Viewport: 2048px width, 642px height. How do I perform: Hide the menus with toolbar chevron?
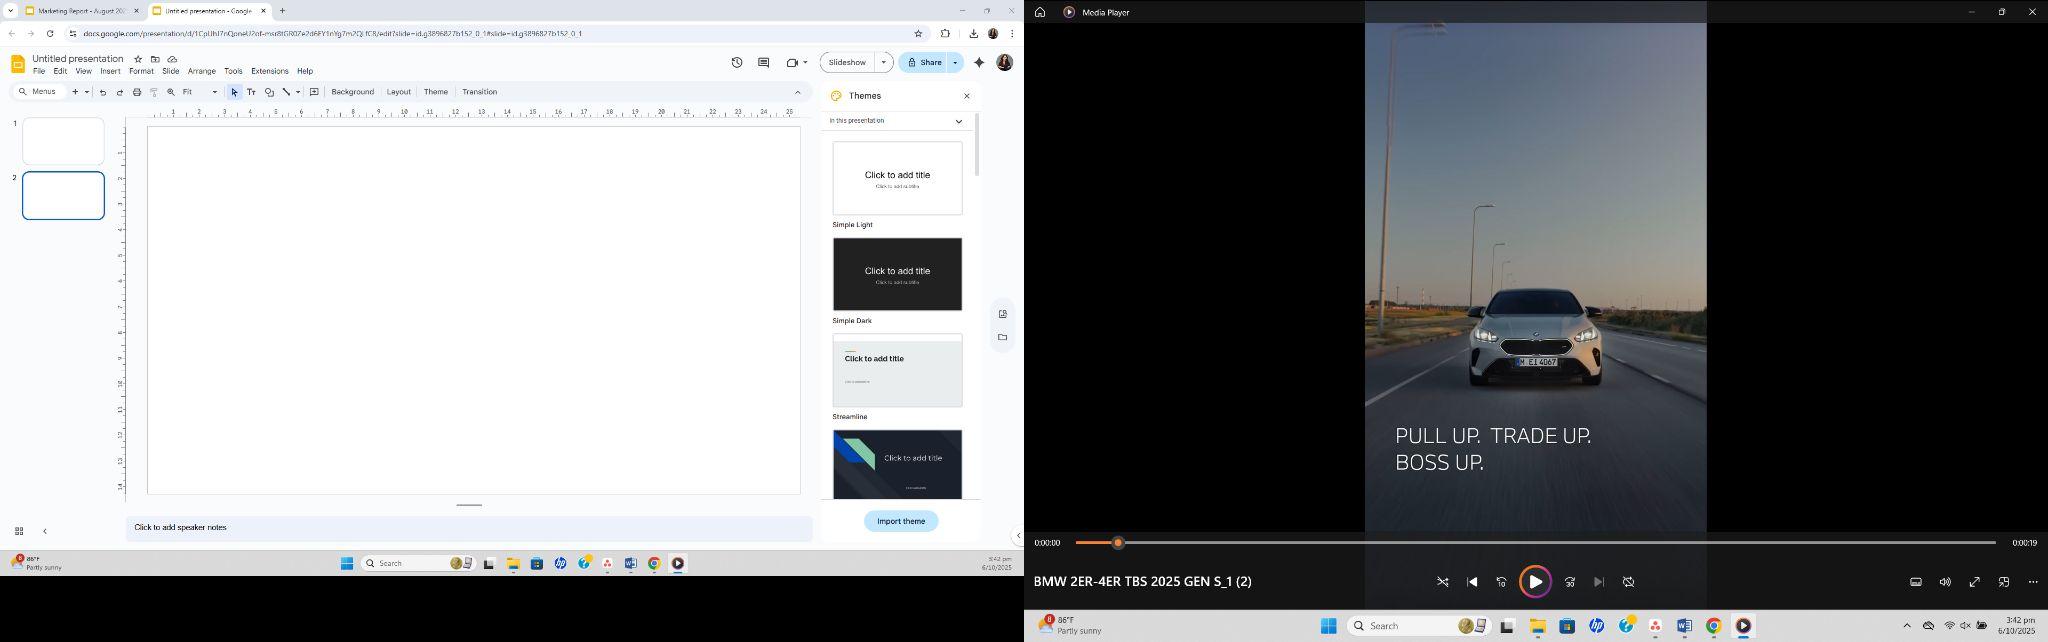click(x=798, y=92)
